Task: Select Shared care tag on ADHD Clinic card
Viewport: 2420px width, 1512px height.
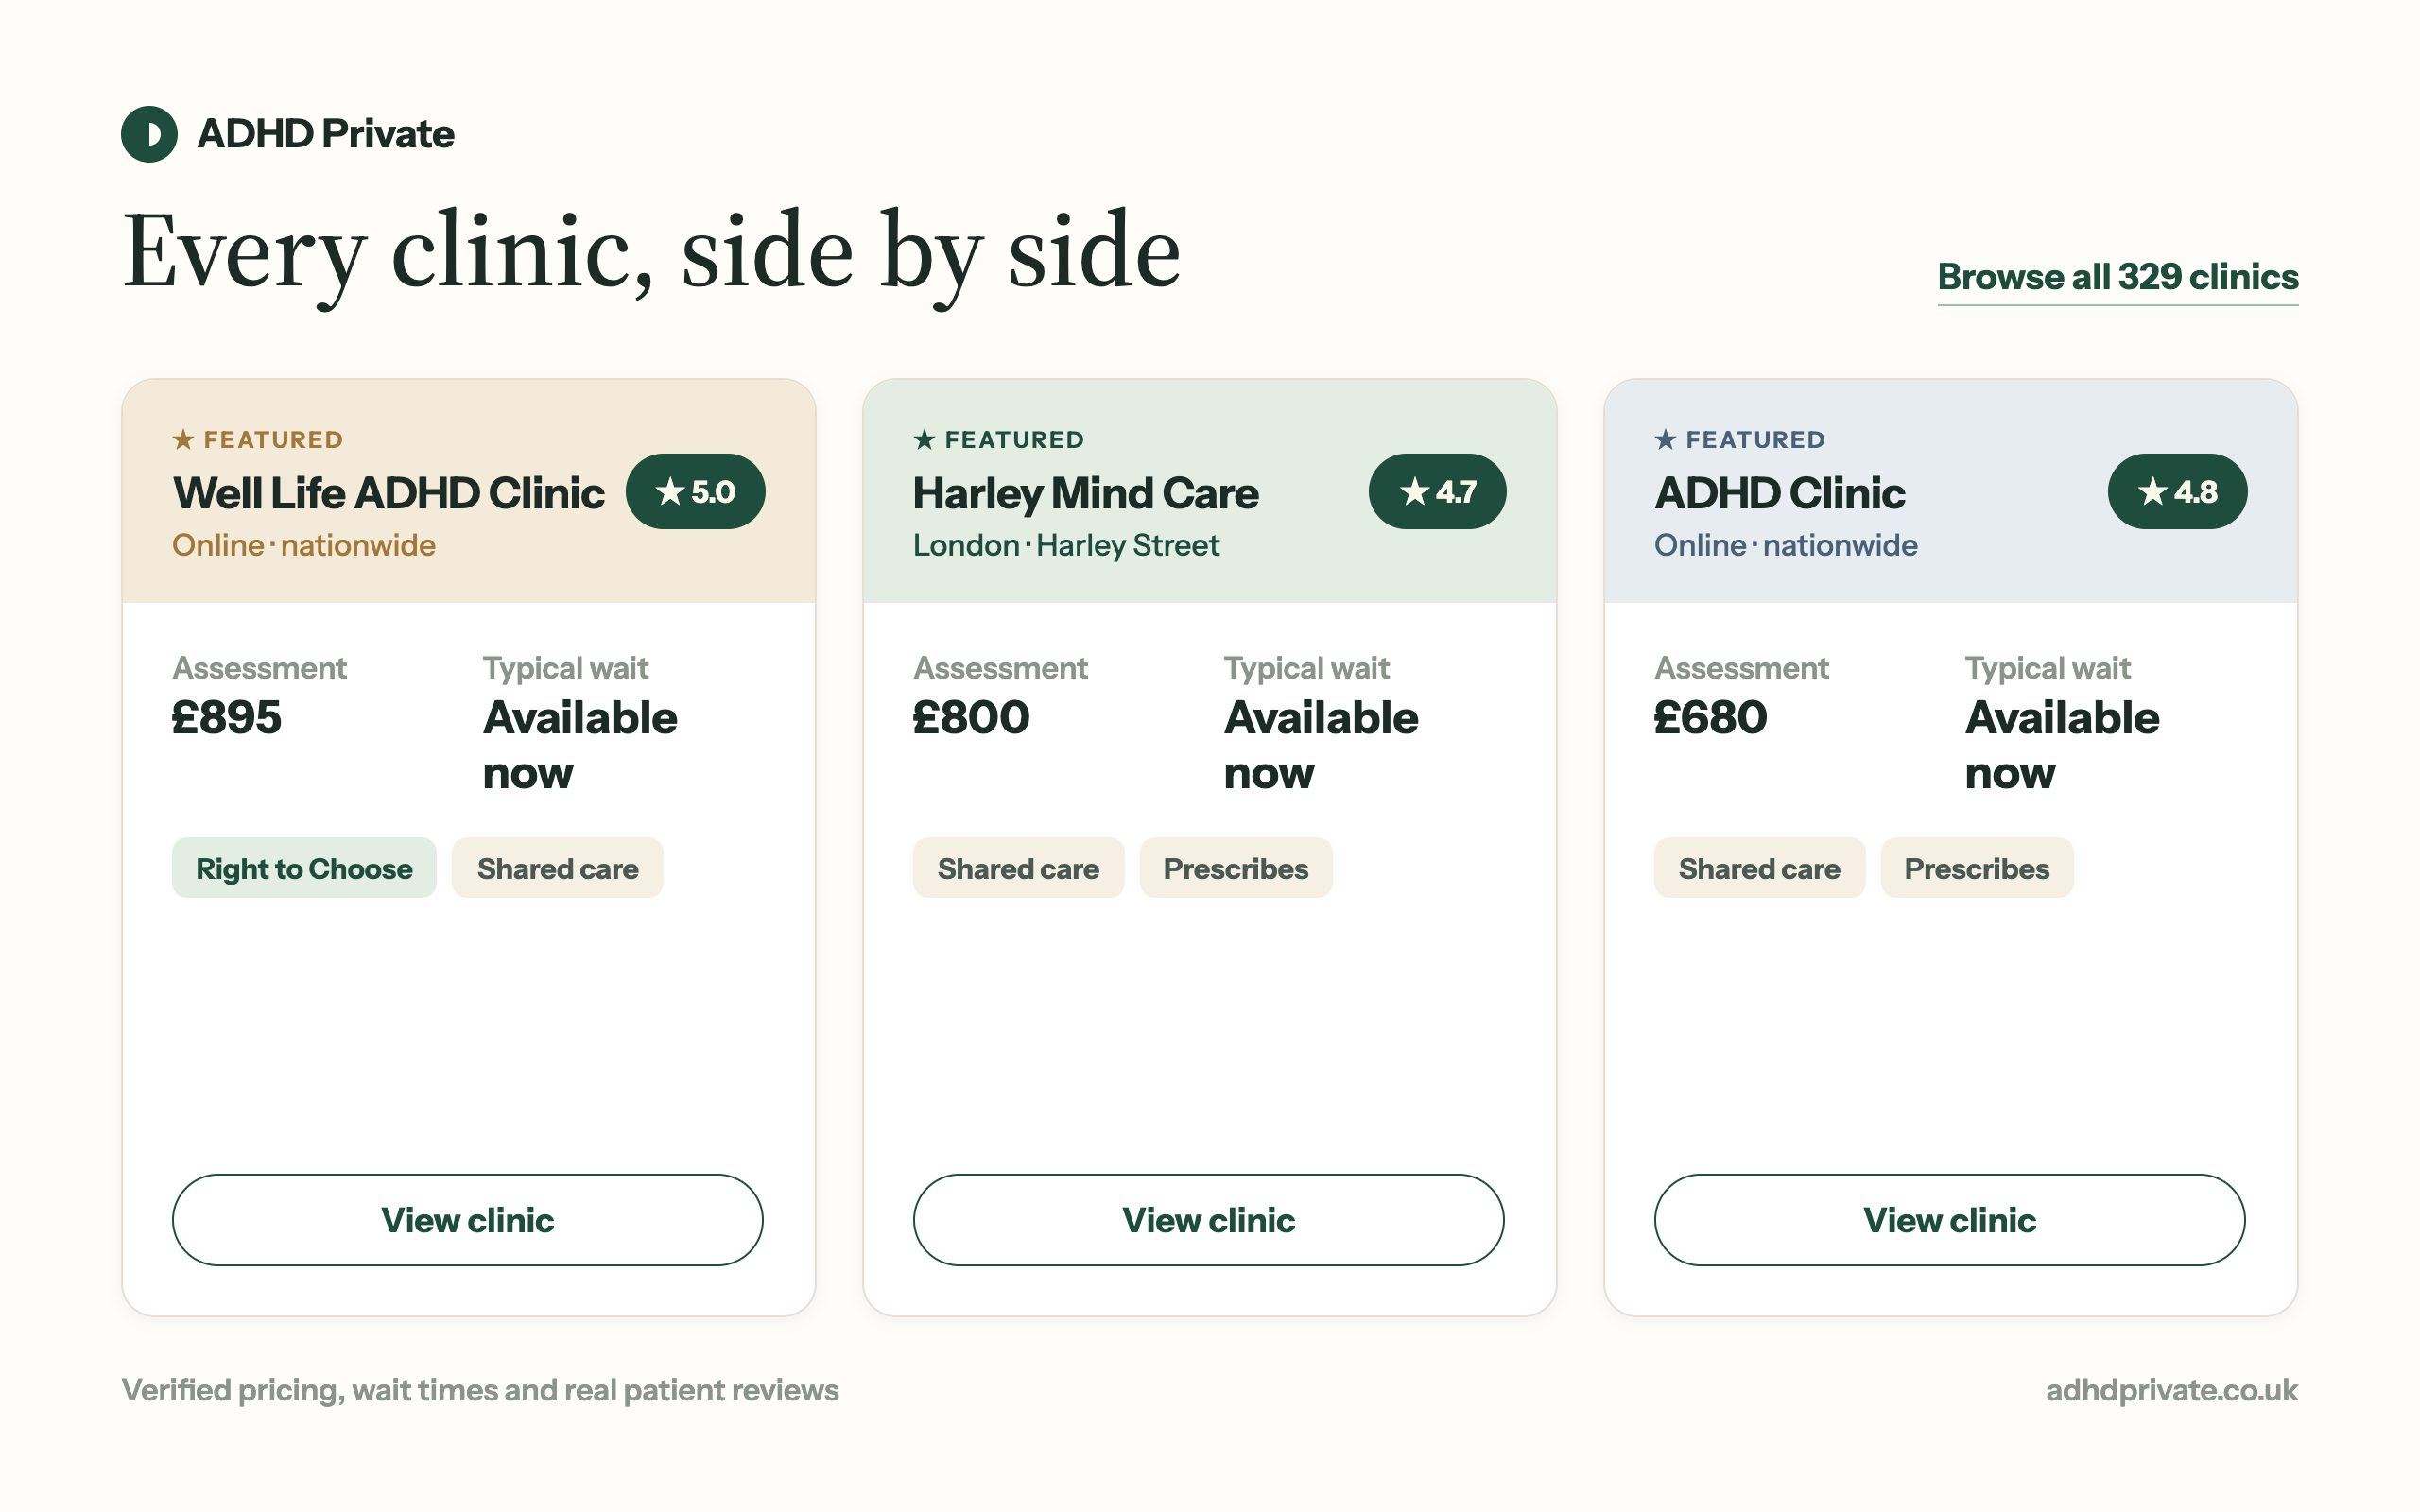Action: click(x=1759, y=868)
